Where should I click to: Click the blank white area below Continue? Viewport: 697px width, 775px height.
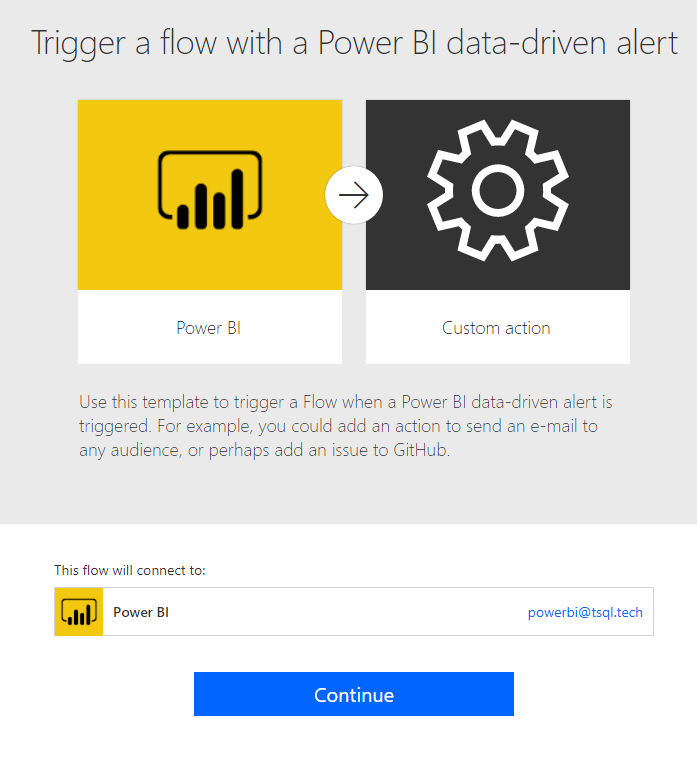(x=348, y=748)
